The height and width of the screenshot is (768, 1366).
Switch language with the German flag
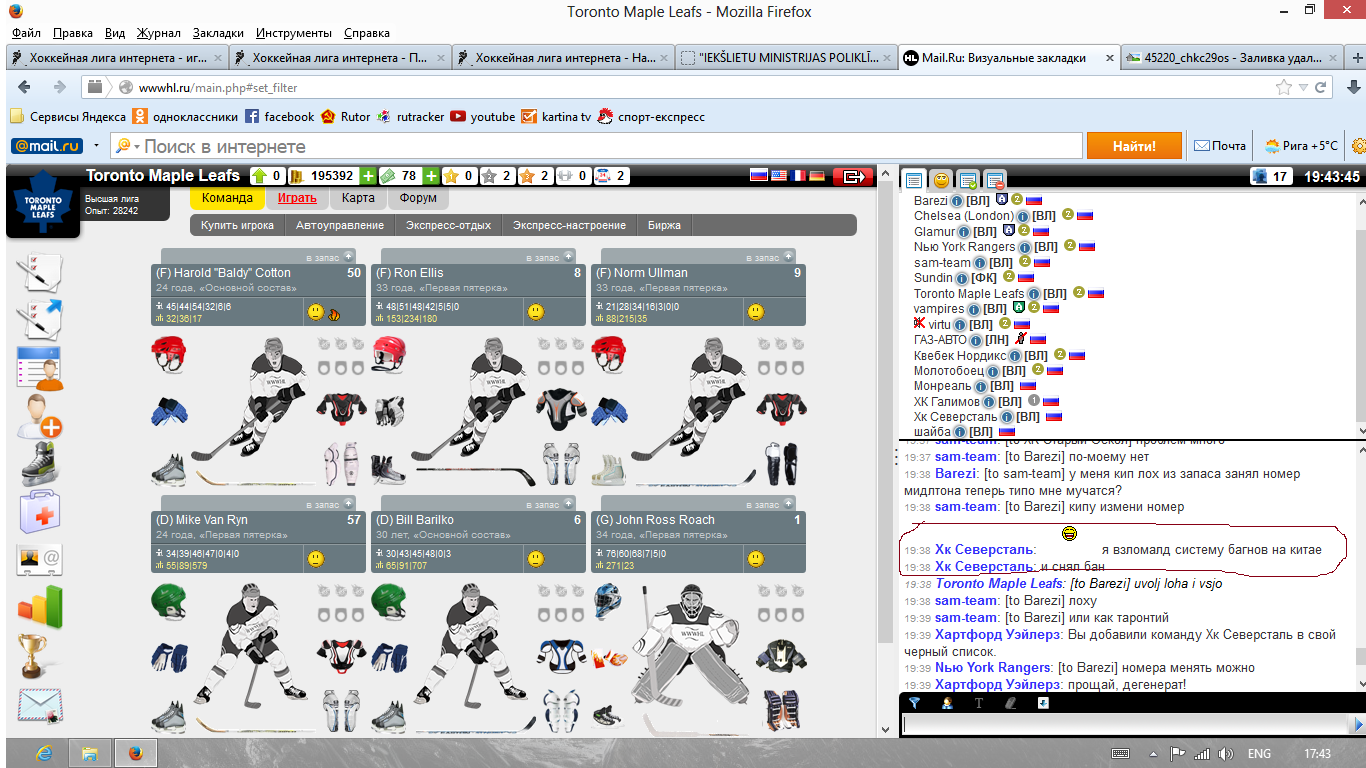[816, 176]
